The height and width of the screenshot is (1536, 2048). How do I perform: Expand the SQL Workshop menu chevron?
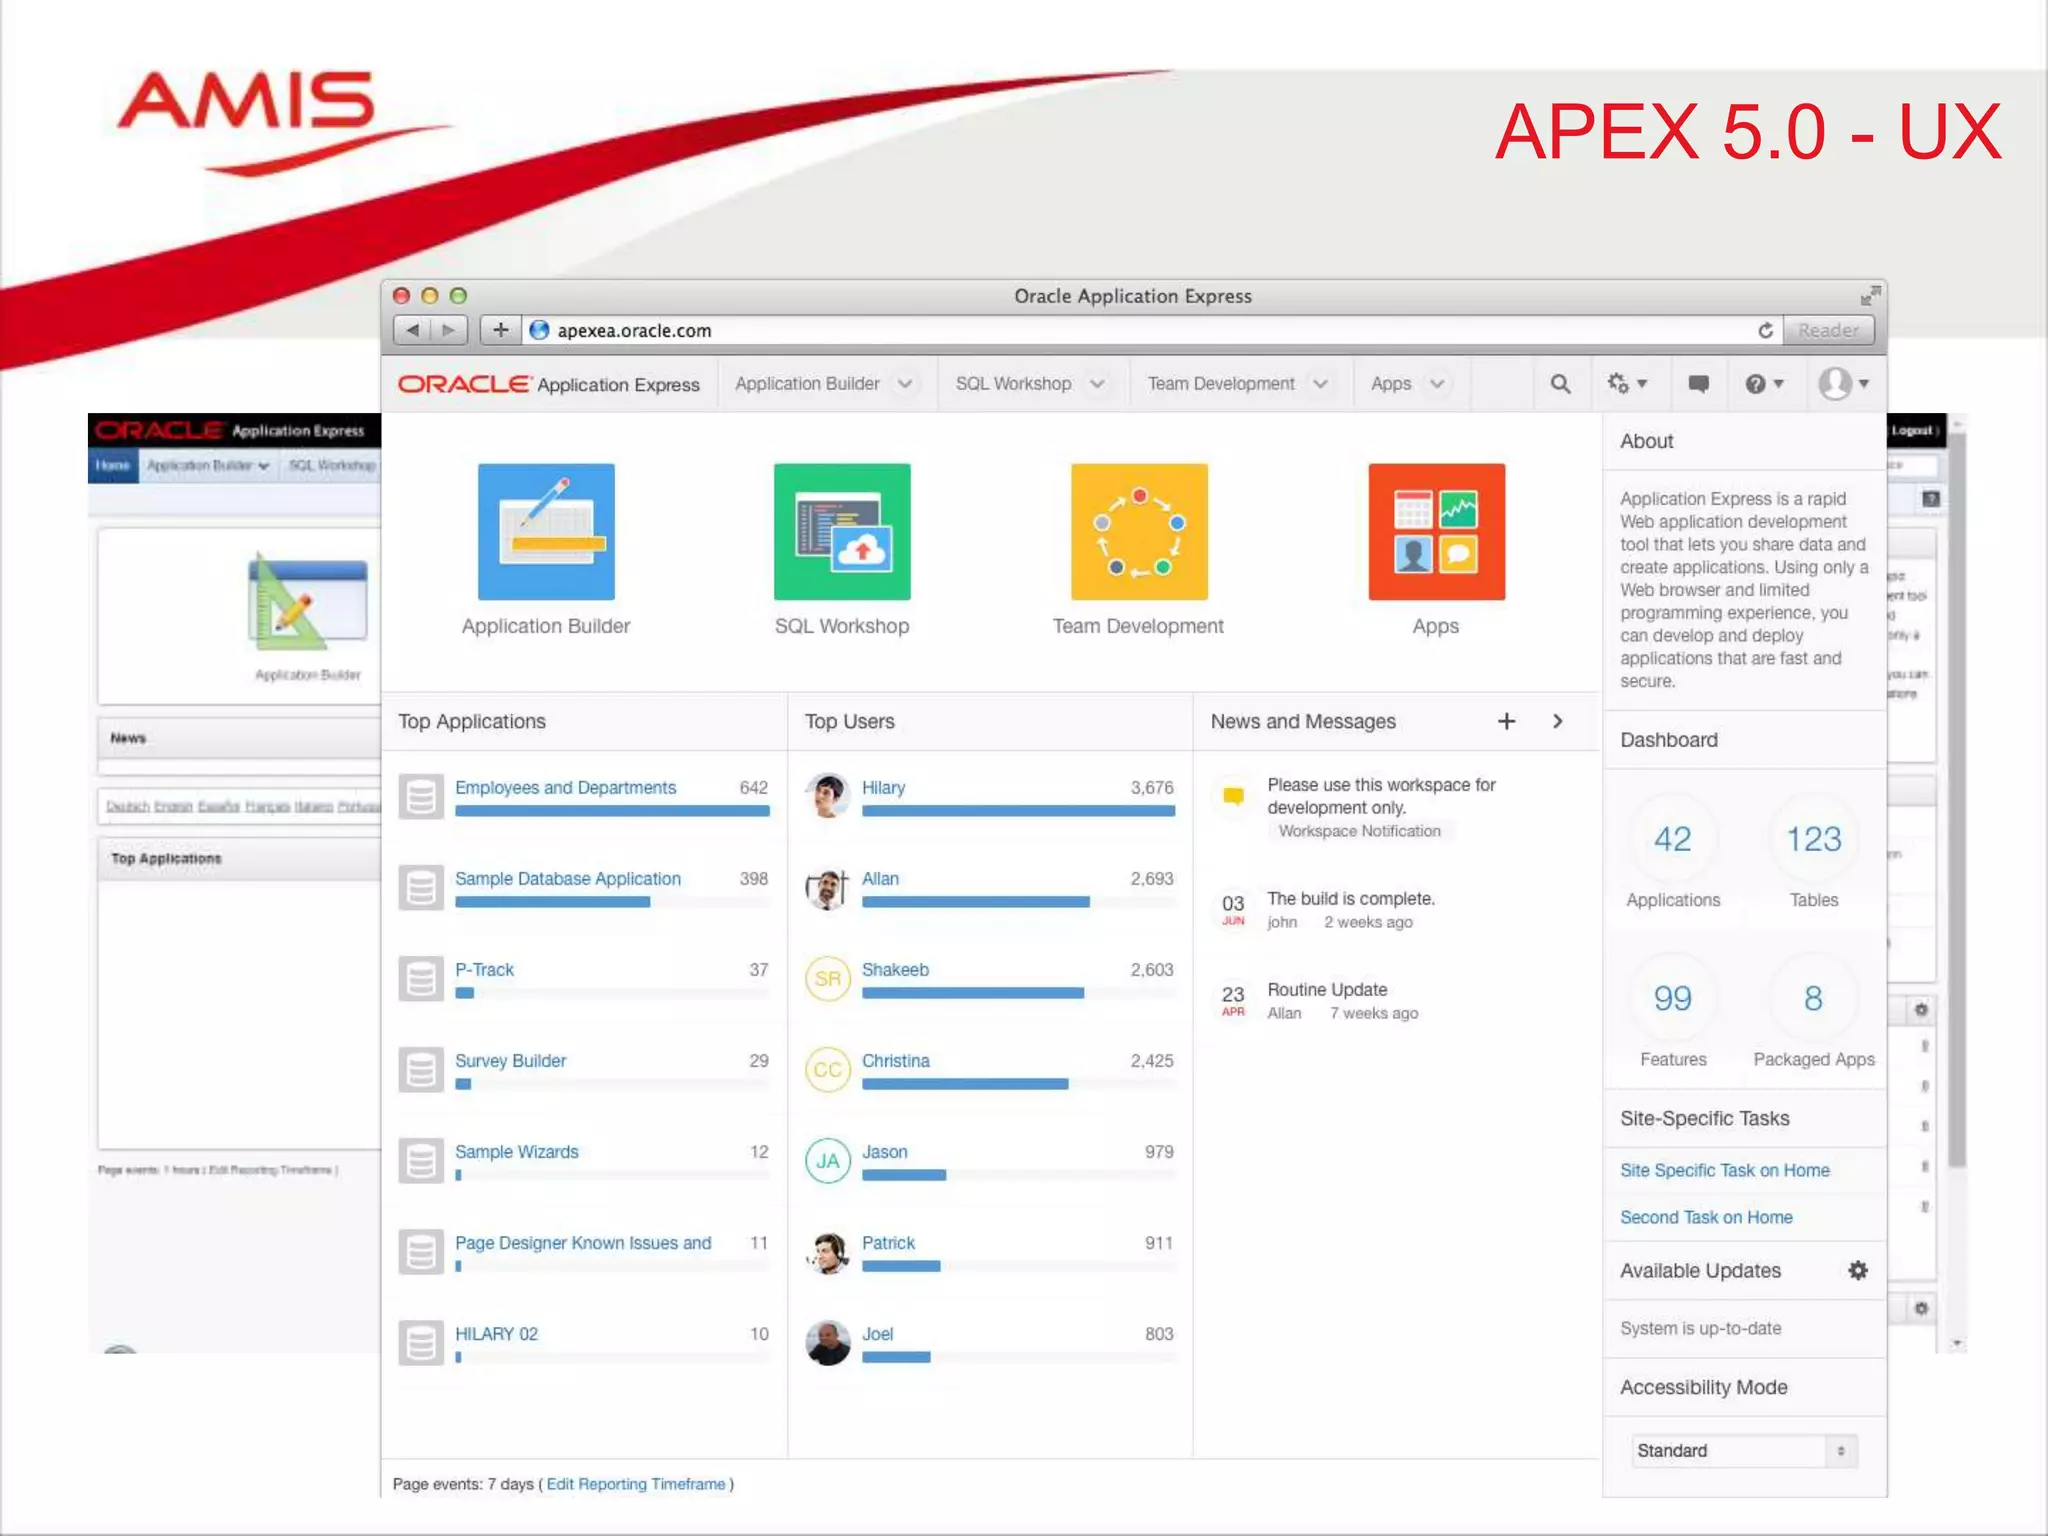click(x=1097, y=384)
